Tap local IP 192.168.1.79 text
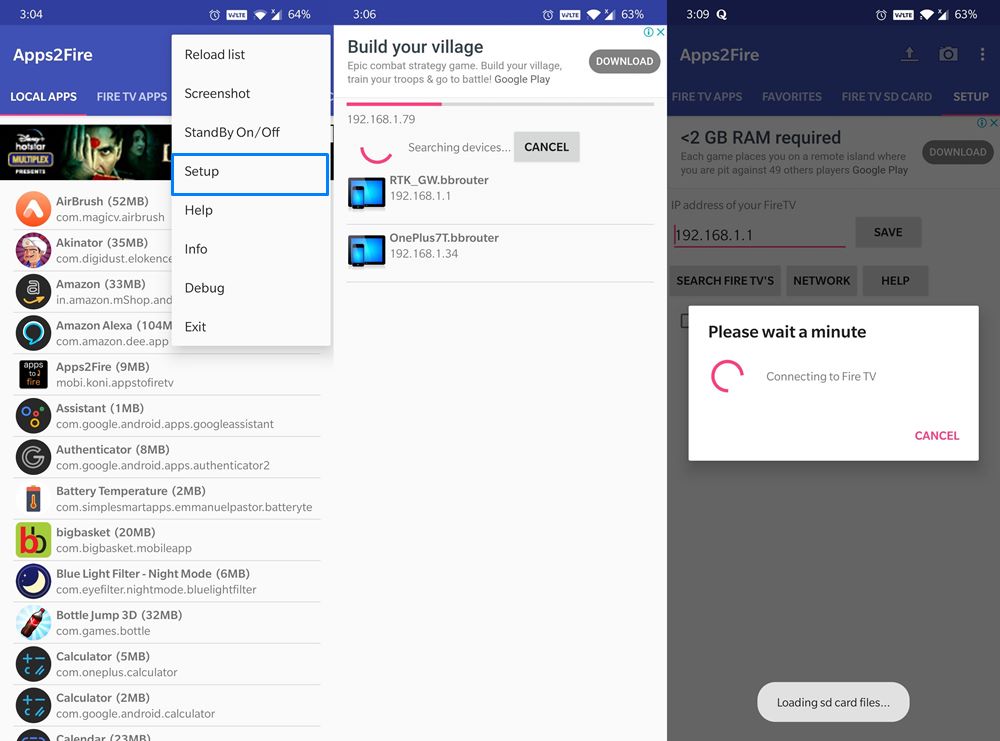Viewport: 1000px width, 741px height. [381, 119]
